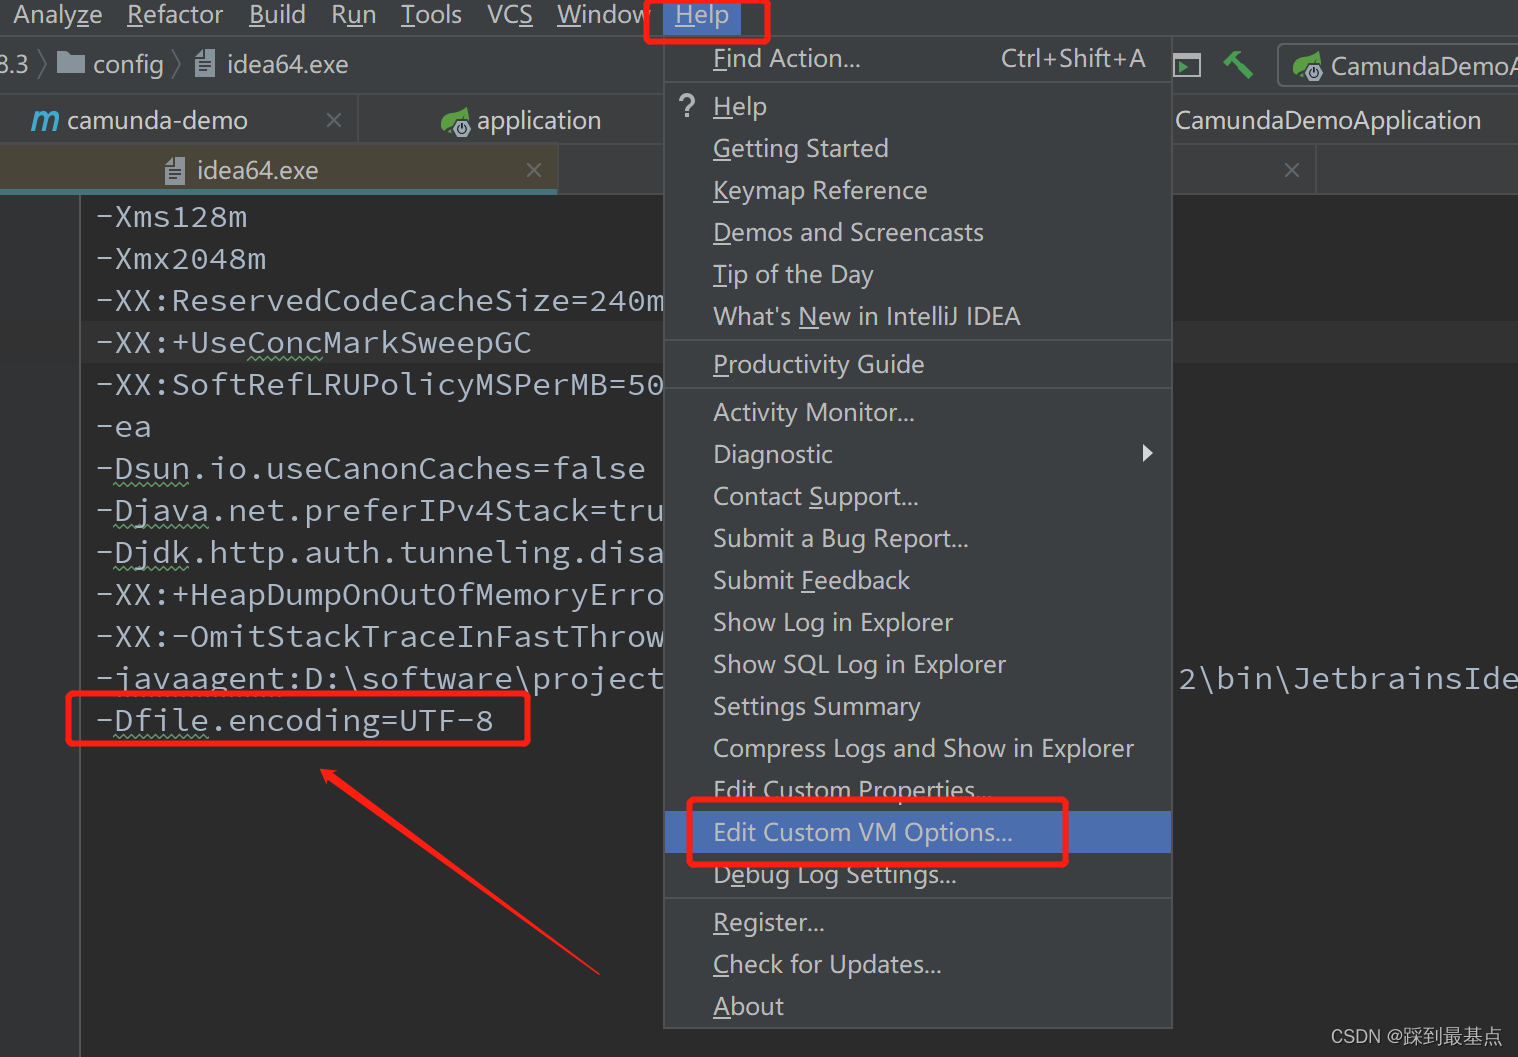Viewport: 1518px width, 1057px height.
Task: Click the config folder icon in breadcrumb
Action: point(71,64)
